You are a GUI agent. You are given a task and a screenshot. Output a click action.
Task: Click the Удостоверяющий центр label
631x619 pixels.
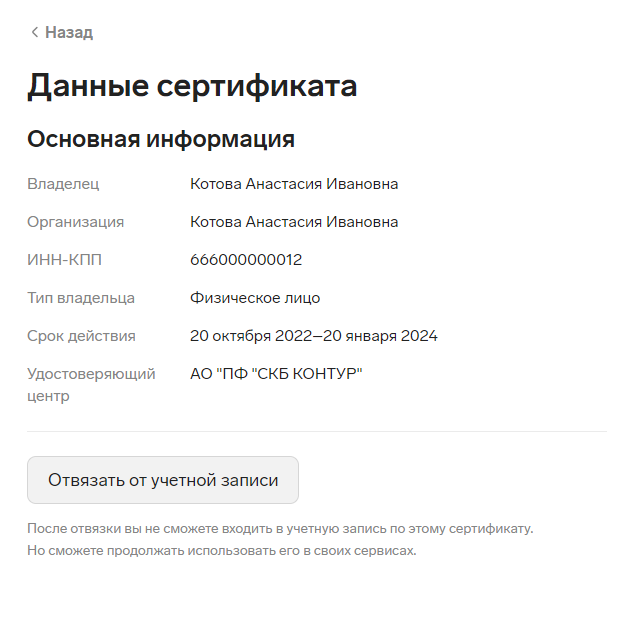(91, 385)
